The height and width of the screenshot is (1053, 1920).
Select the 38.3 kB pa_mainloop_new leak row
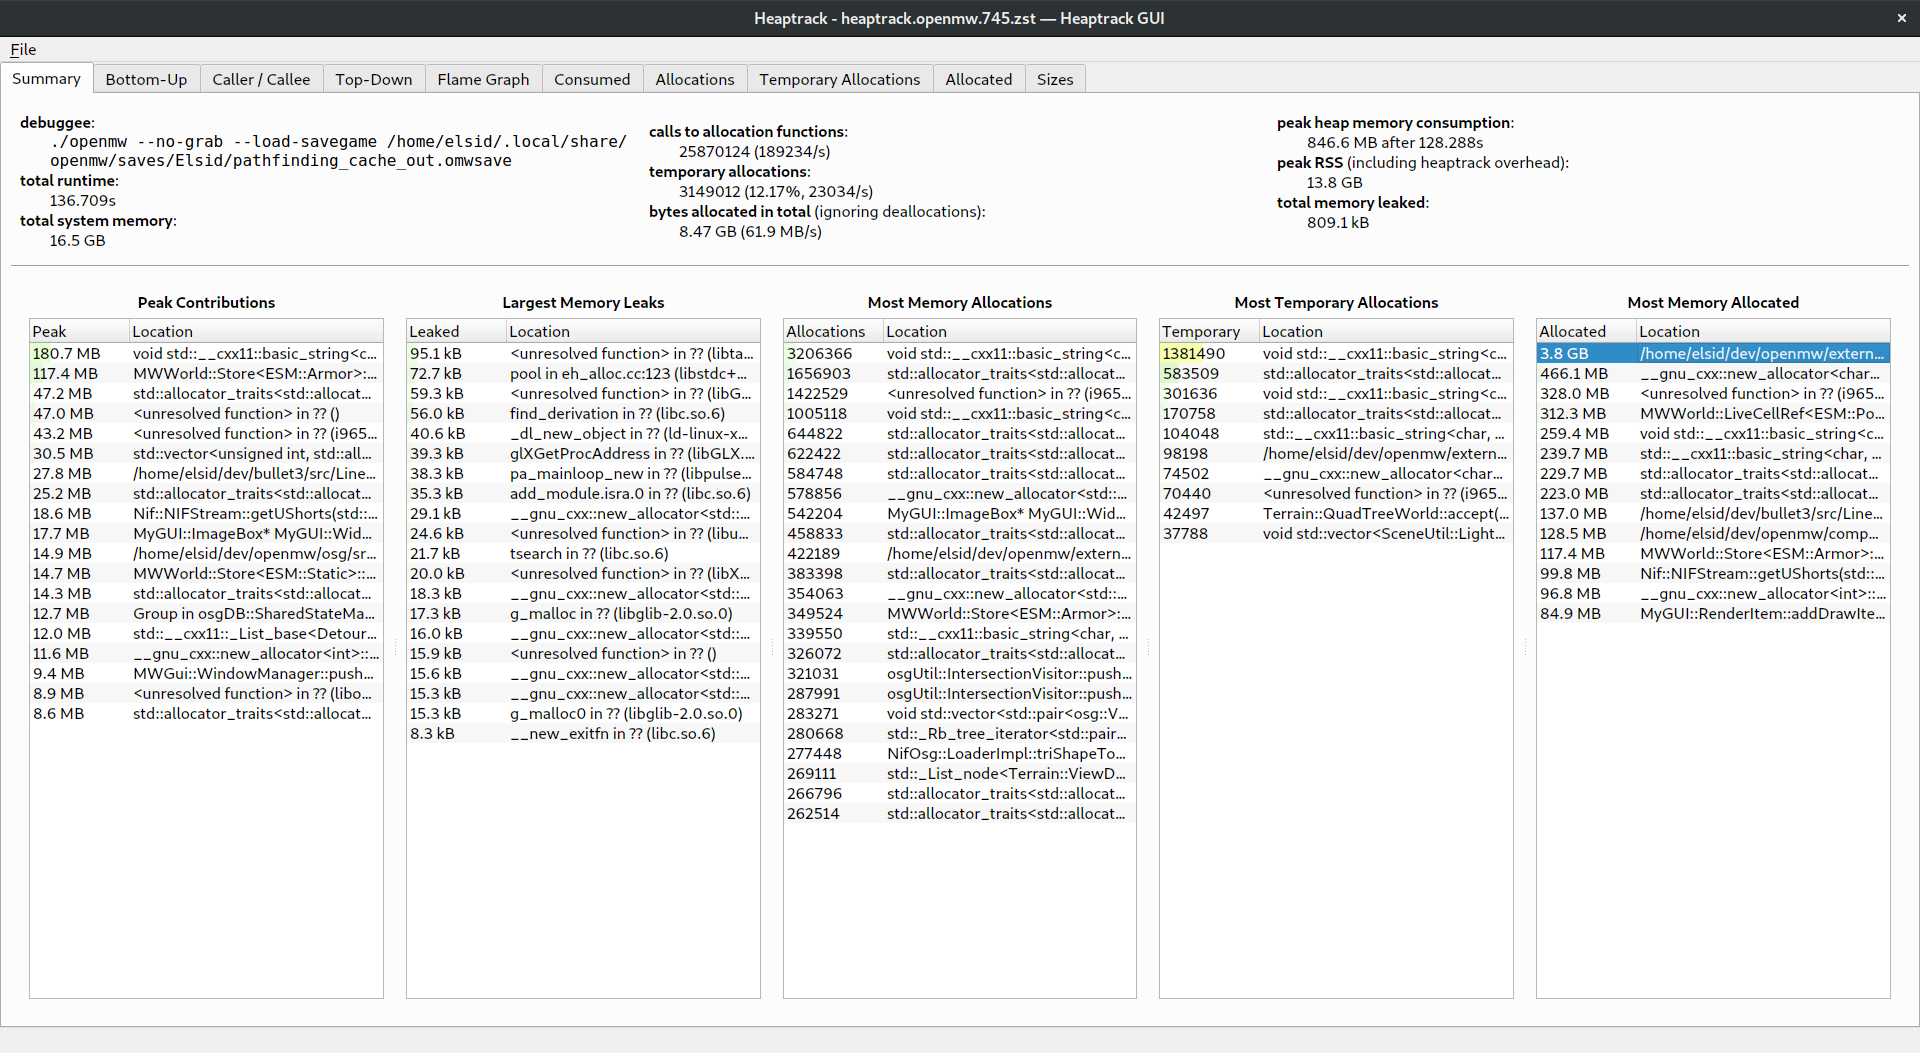(x=583, y=473)
